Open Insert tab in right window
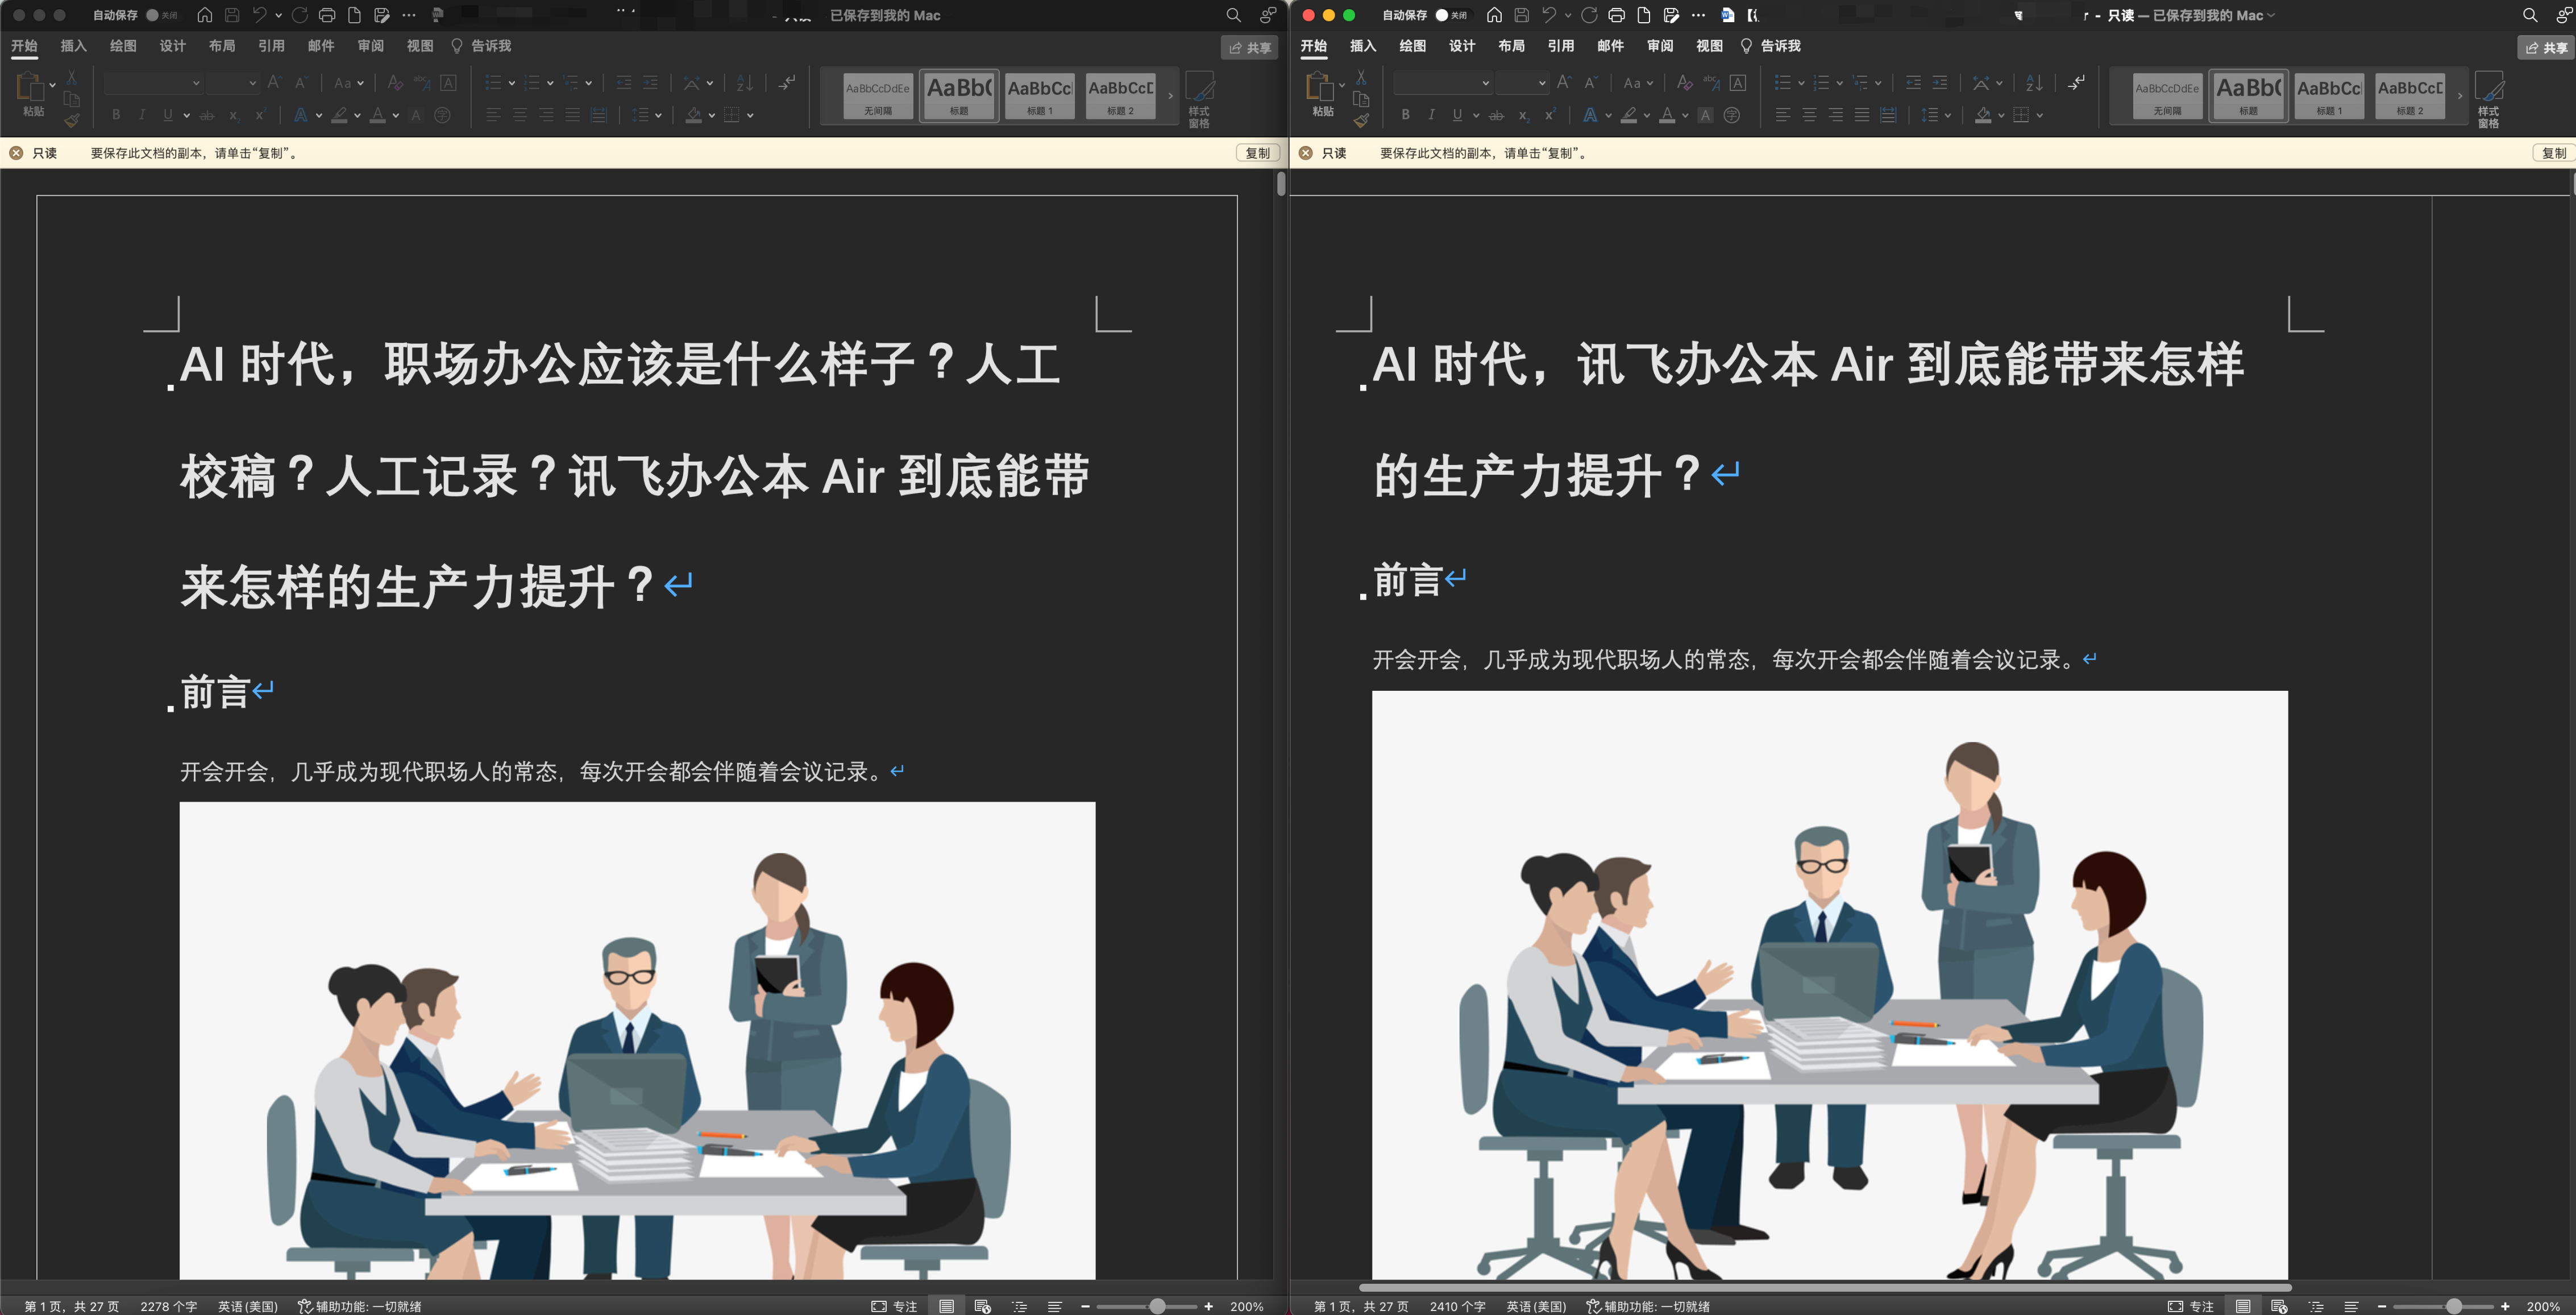 (1363, 46)
